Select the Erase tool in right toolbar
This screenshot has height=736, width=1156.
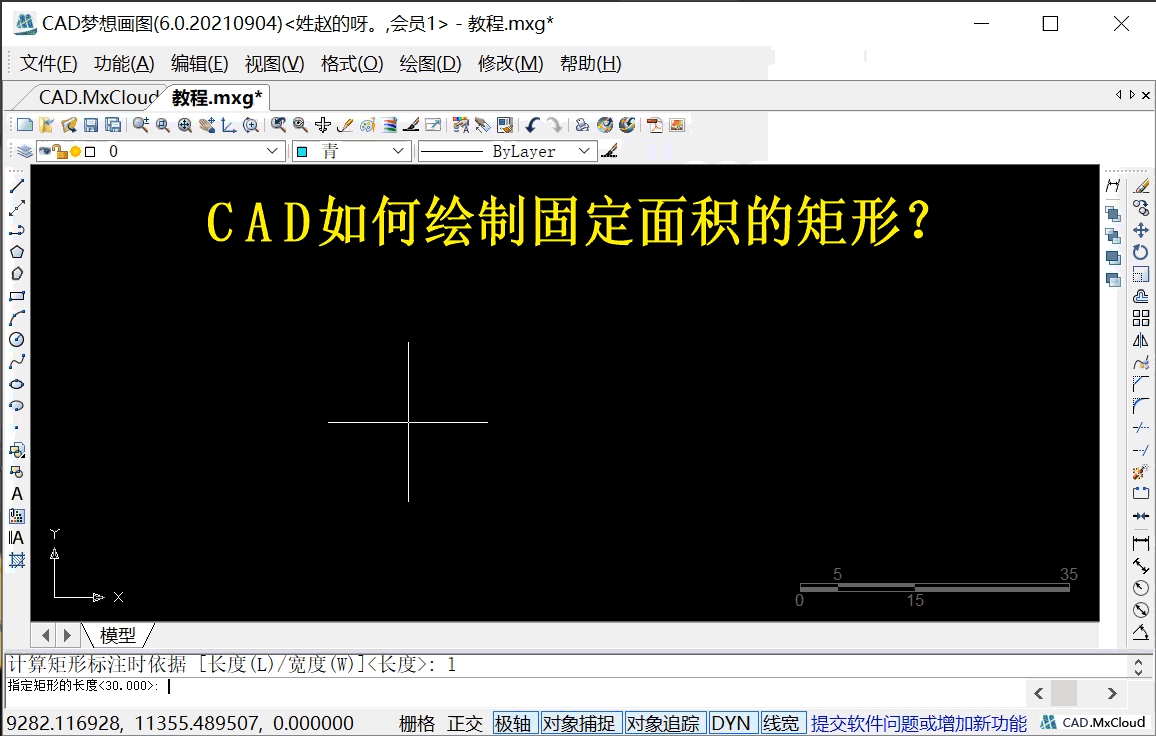(1141, 186)
